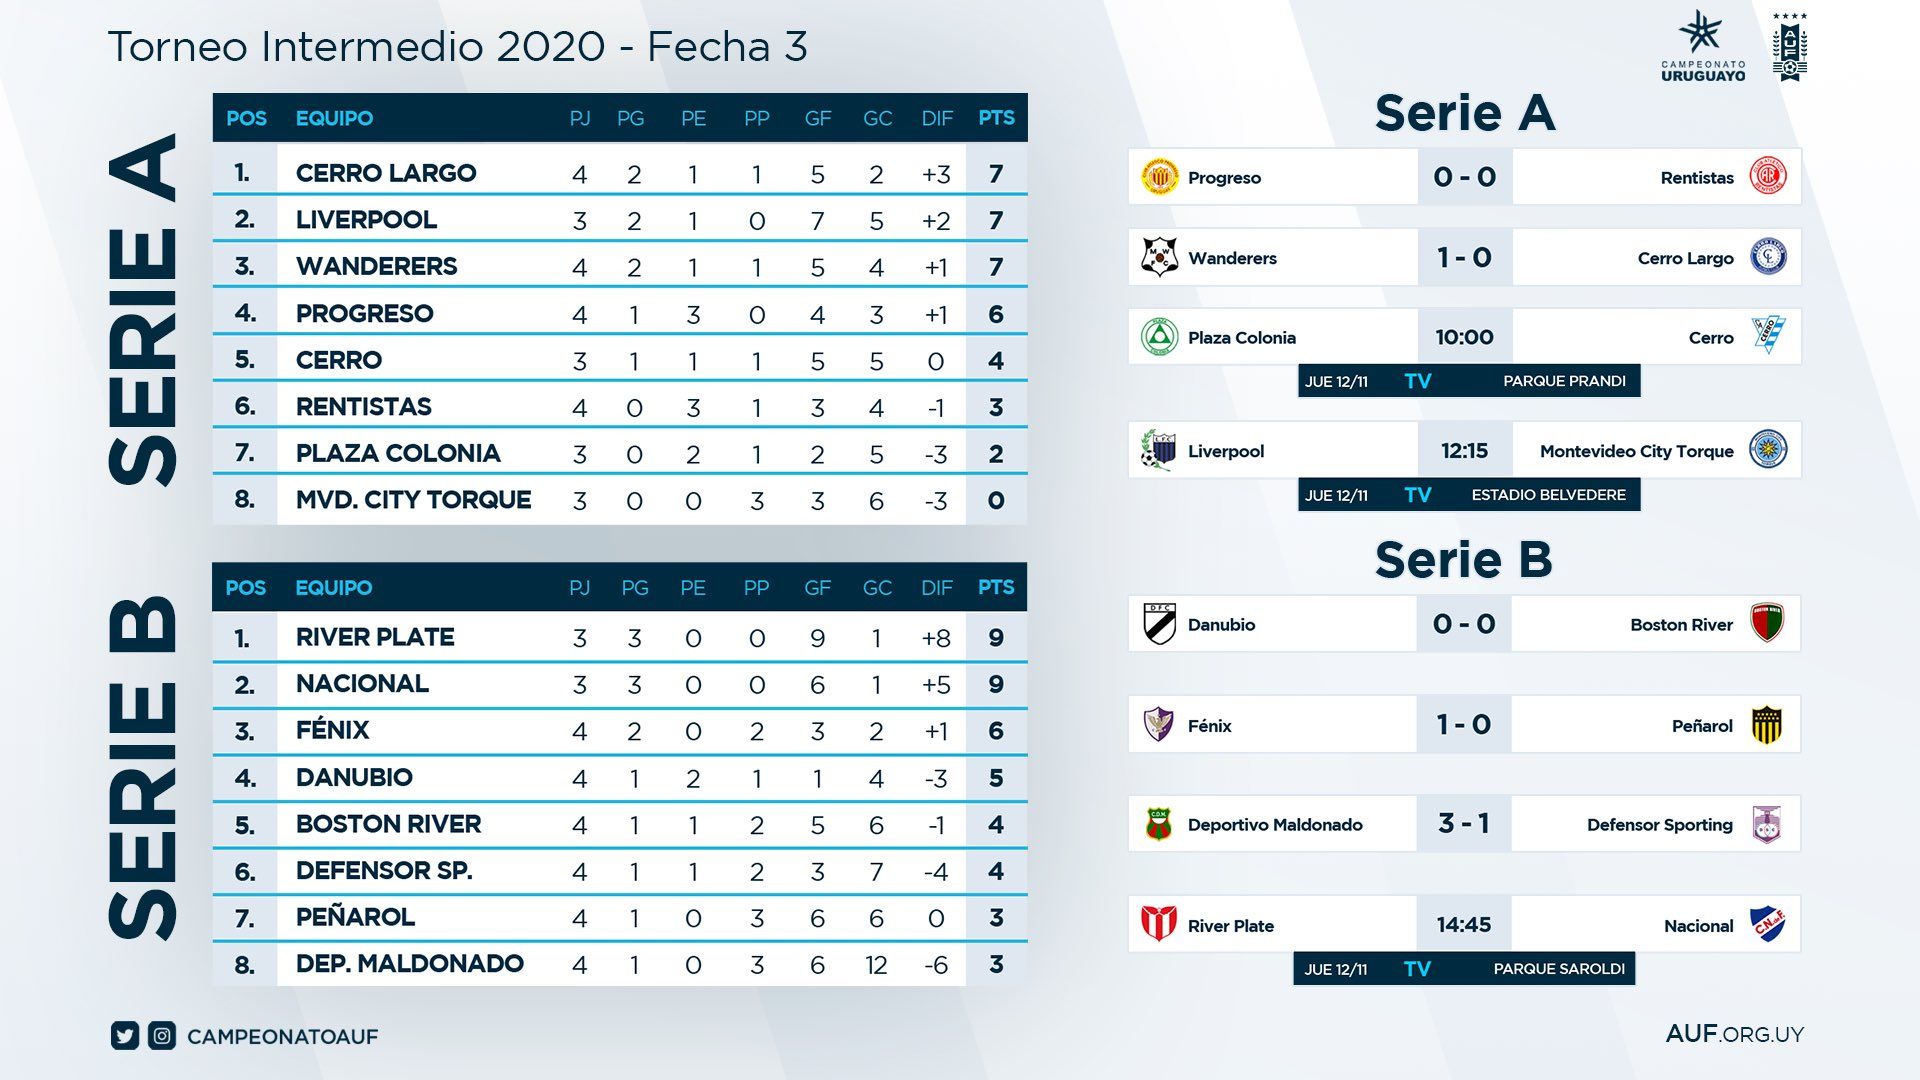The width and height of the screenshot is (1920, 1080).
Task: Click the Plaza Colonia club crest
Action: pos(1160,337)
